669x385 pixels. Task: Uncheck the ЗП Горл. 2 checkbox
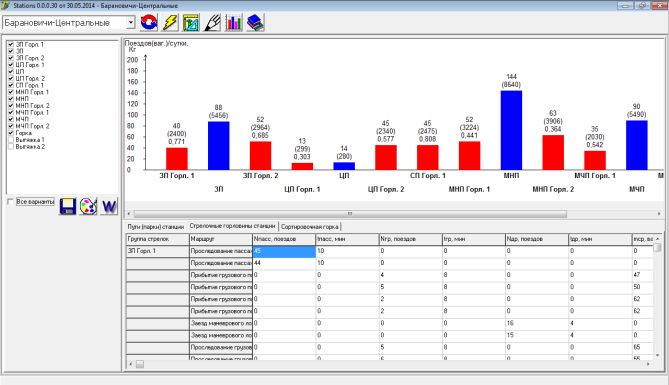point(11,58)
